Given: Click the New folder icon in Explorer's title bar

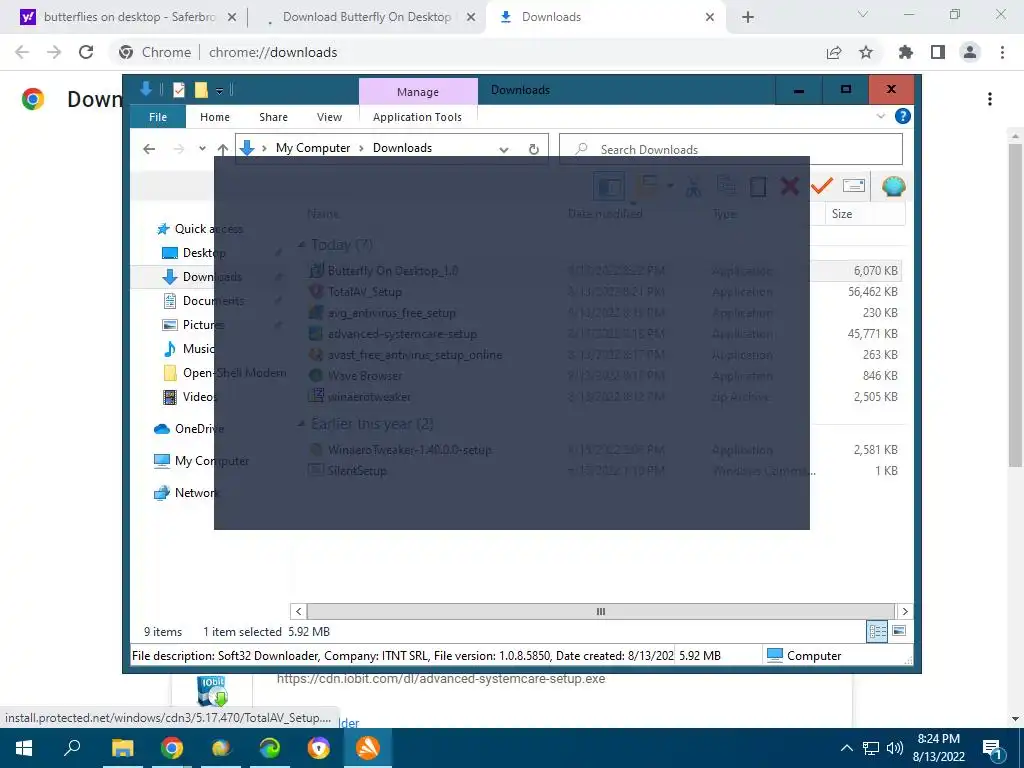Looking at the screenshot, I should pyautogui.click(x=201, y=90).
